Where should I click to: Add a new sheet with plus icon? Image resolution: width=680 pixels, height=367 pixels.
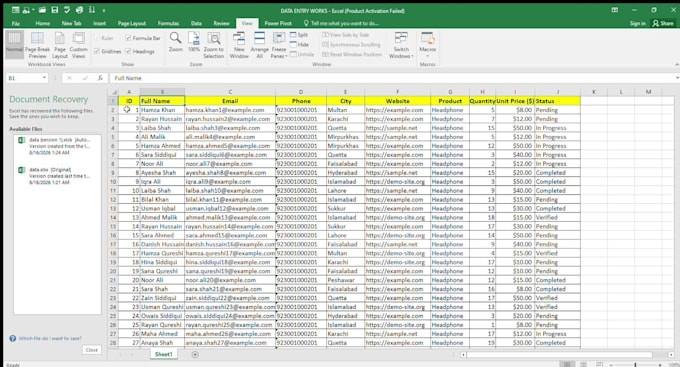[x=195, y=354]
